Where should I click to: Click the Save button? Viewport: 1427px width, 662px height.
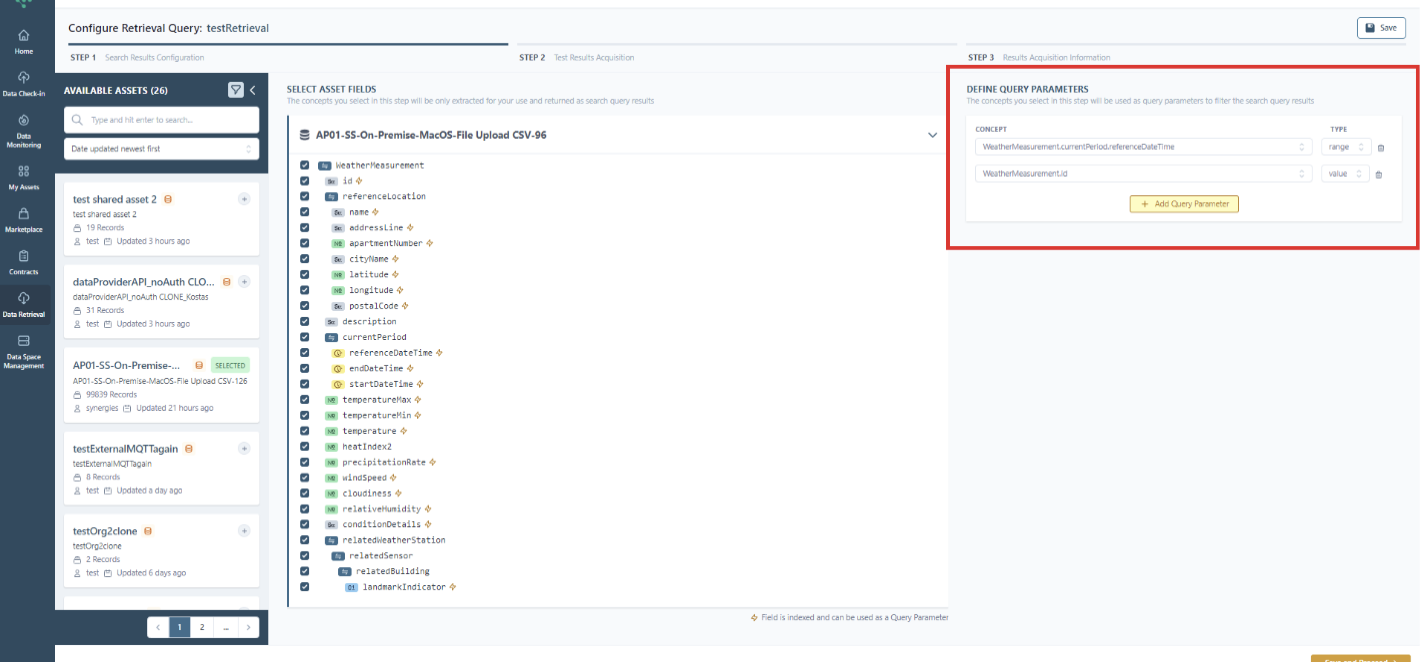point(1381,28)
